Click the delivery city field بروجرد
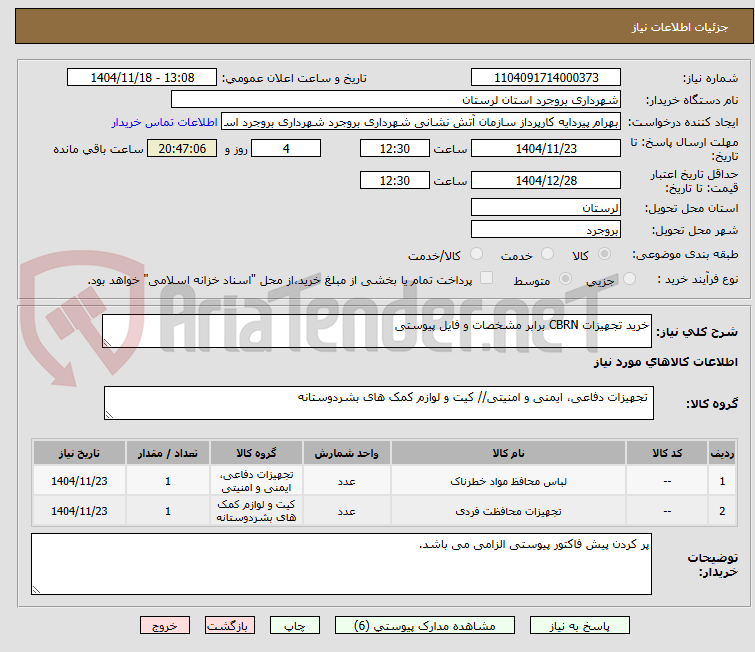The height and width of the screenshot is (652, 755). click(x=546, y=230)
